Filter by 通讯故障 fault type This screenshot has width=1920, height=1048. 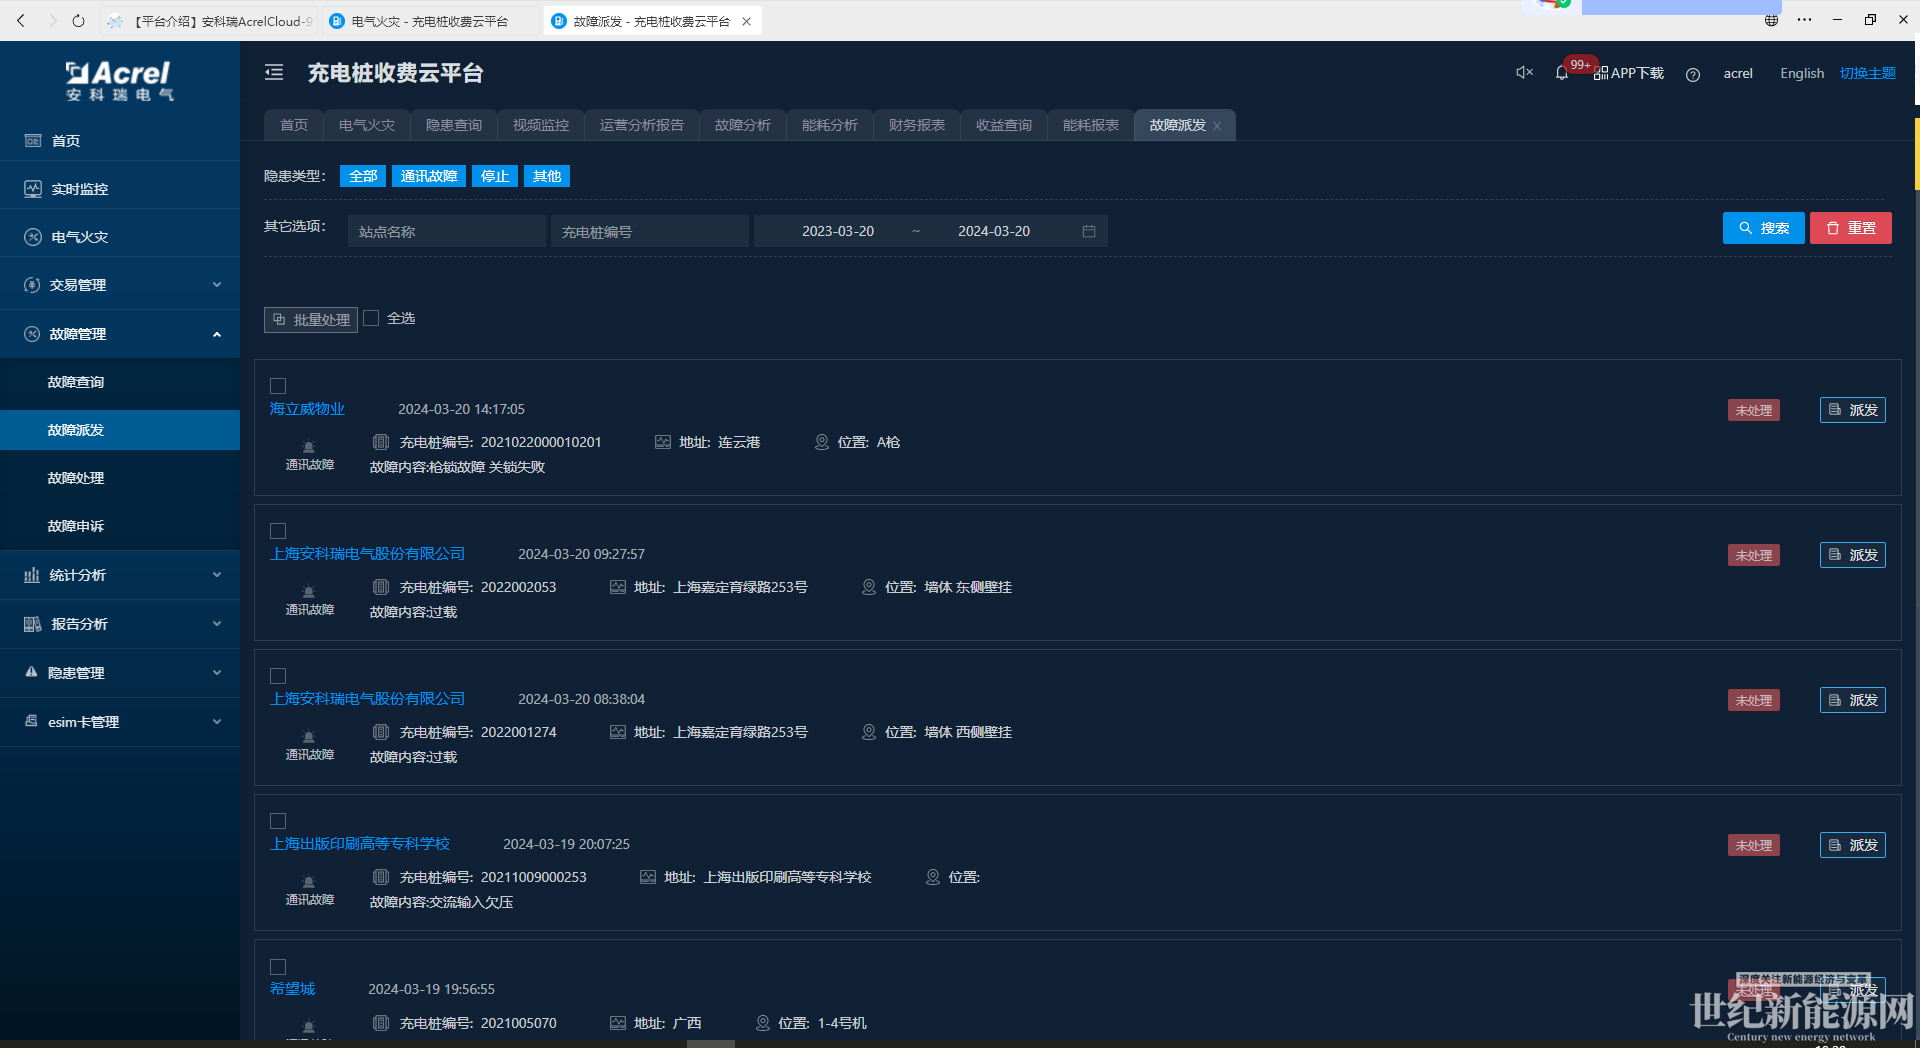click(428, 176)
